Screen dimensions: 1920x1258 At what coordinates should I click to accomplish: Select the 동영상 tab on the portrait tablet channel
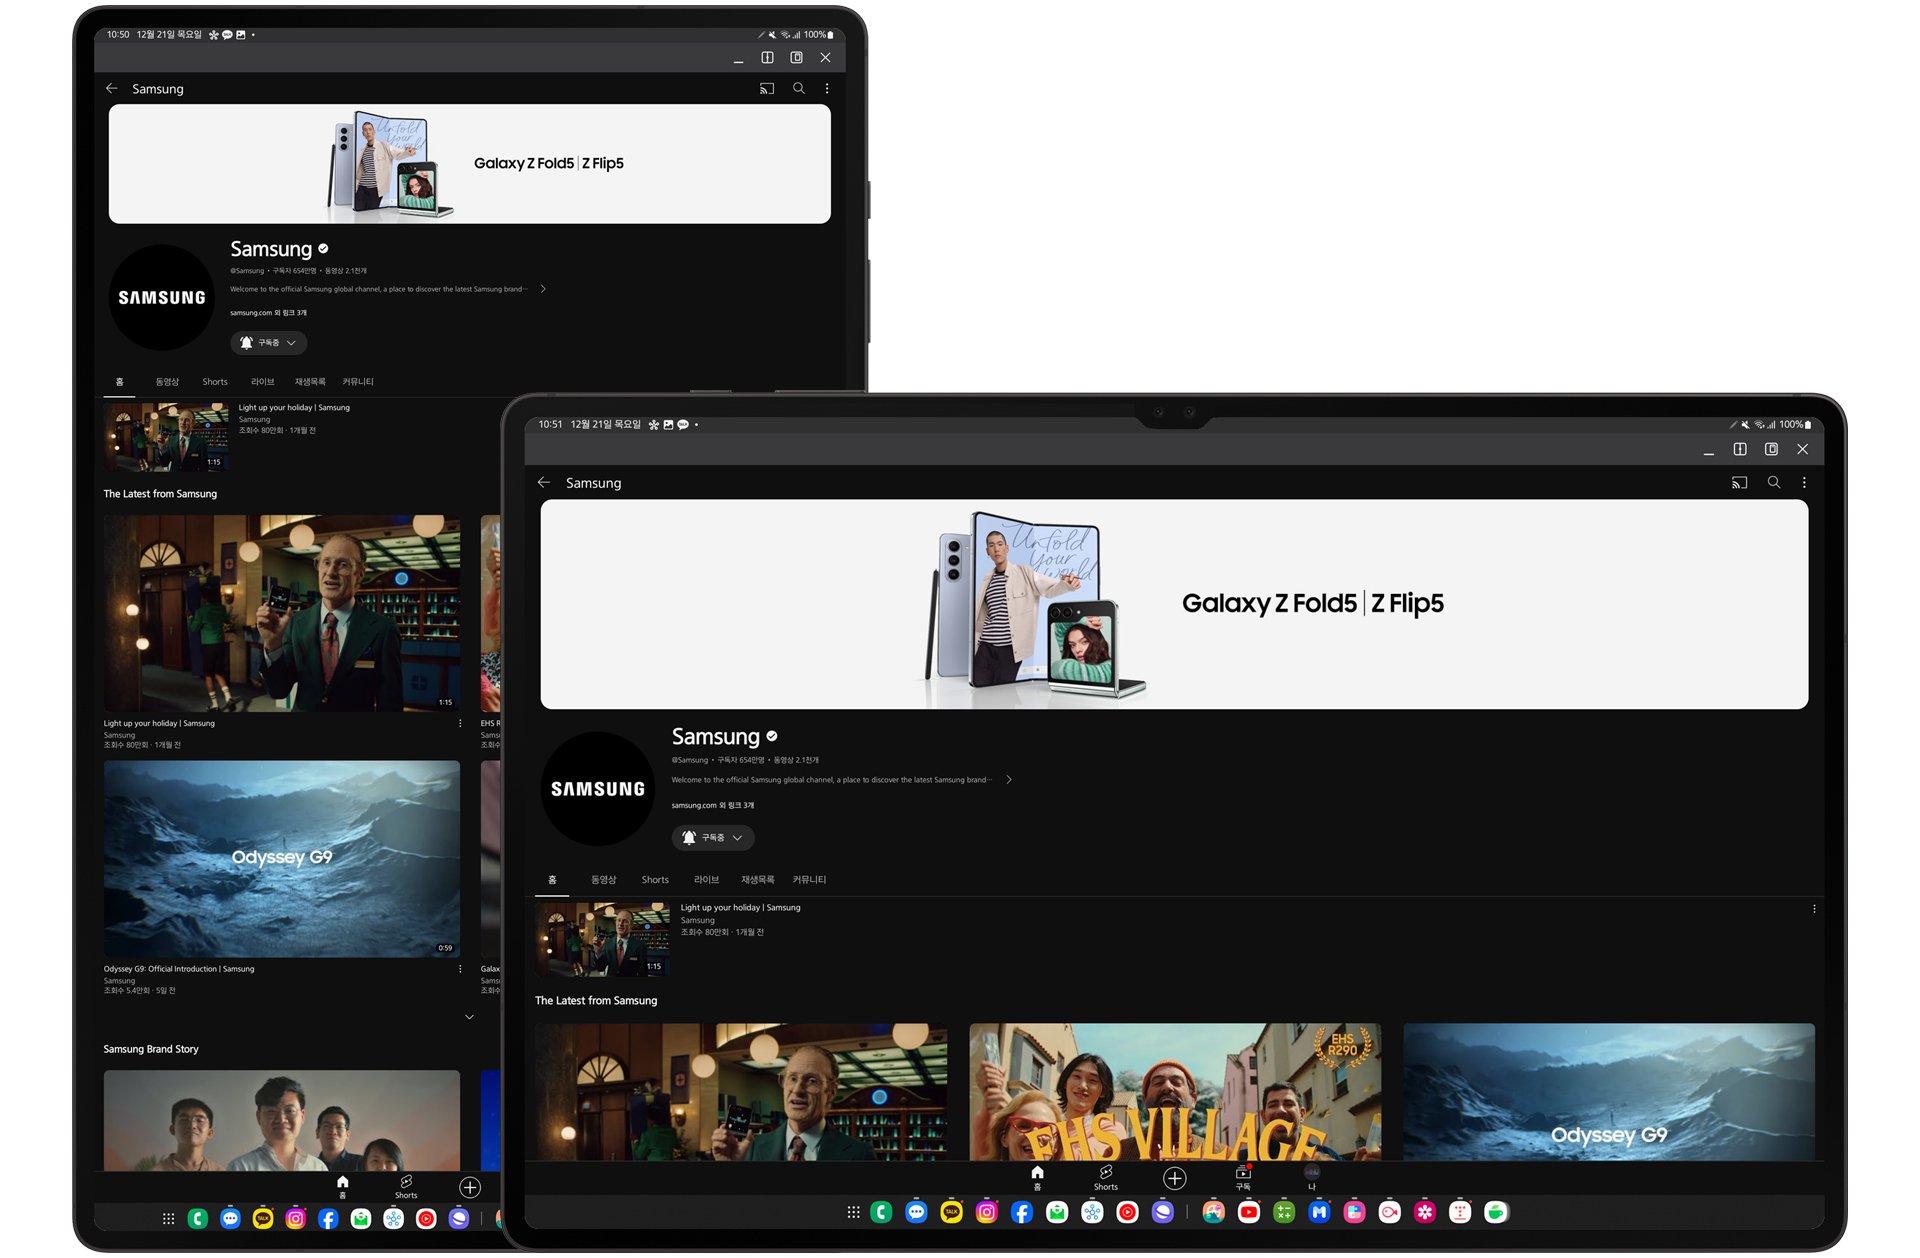click(167, 382)
